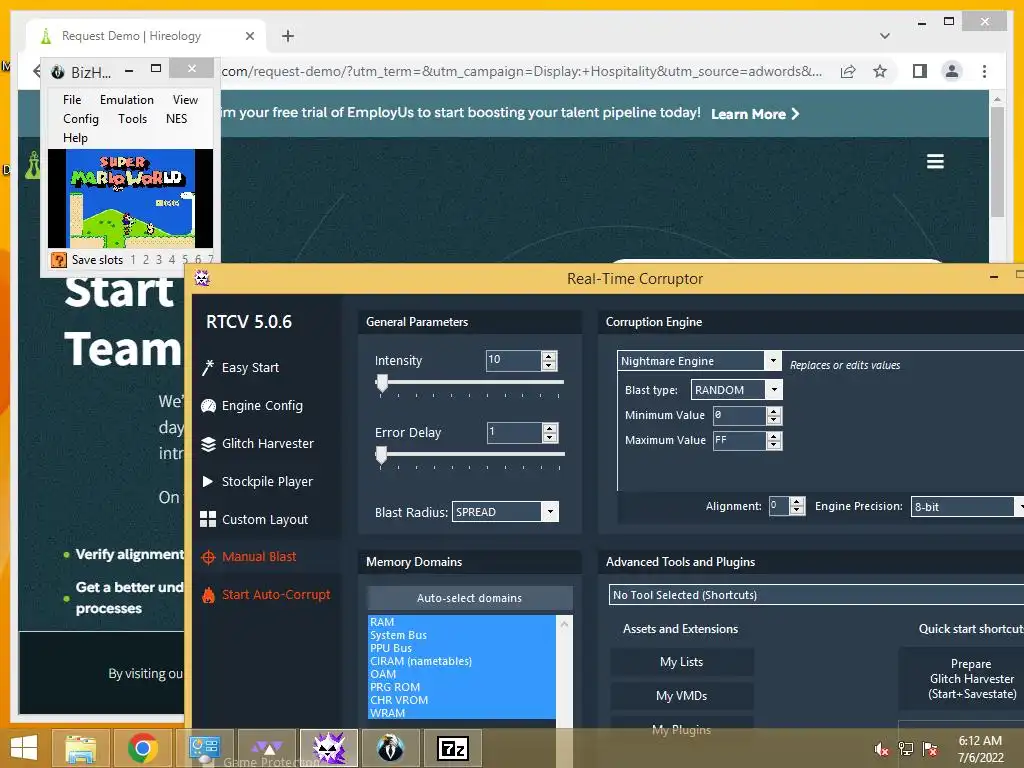
Task: Click the RTC window title bar logo icon
Action: [x=202, y=279]
